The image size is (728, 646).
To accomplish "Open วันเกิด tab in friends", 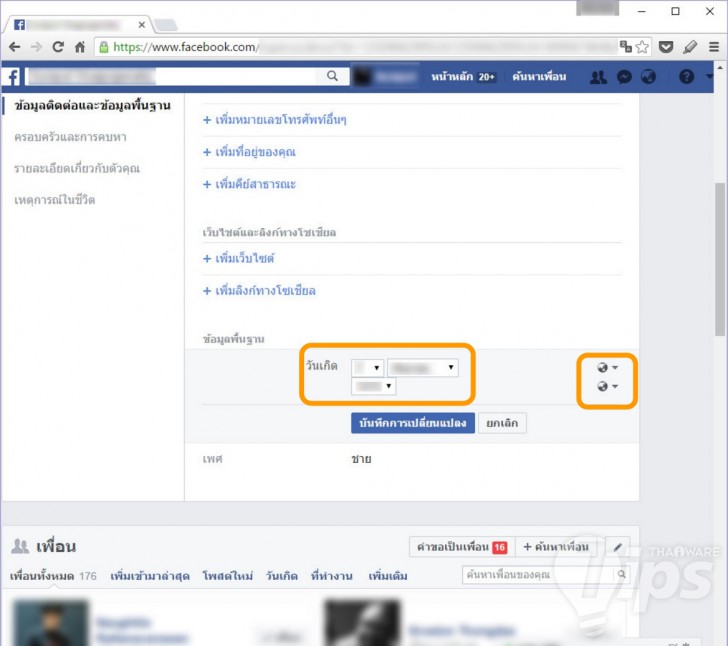I will (x=281, y=576).
